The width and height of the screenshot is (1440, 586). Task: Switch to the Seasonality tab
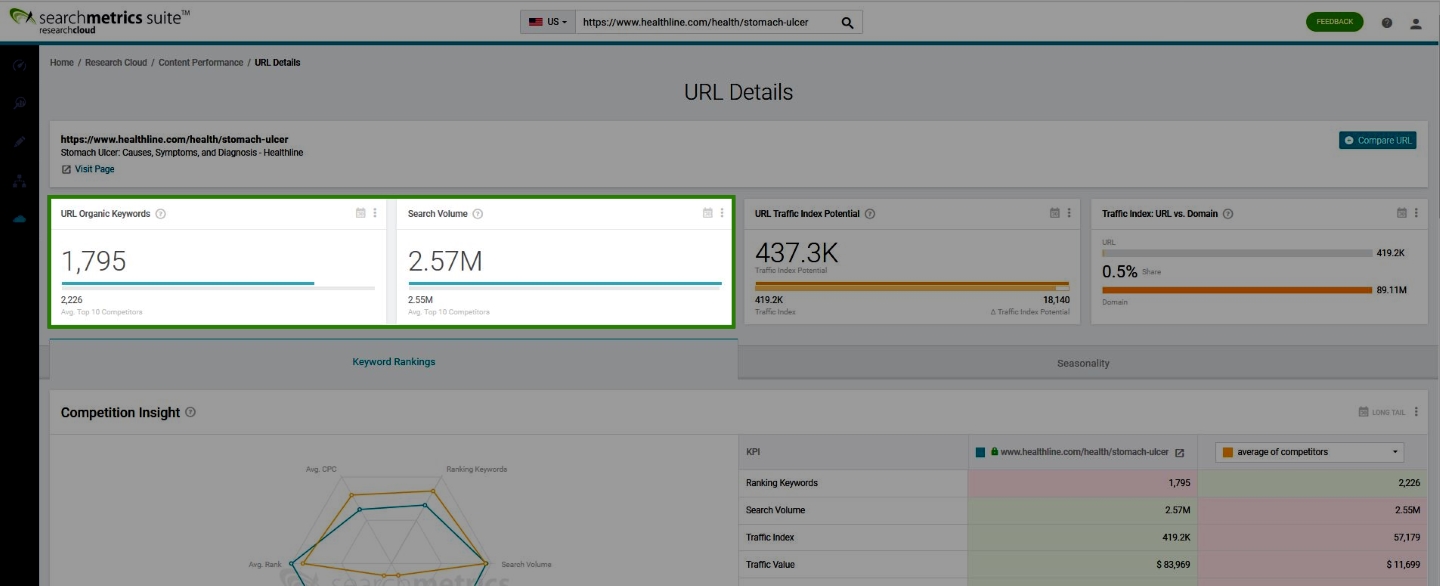tap(1083, 363)
